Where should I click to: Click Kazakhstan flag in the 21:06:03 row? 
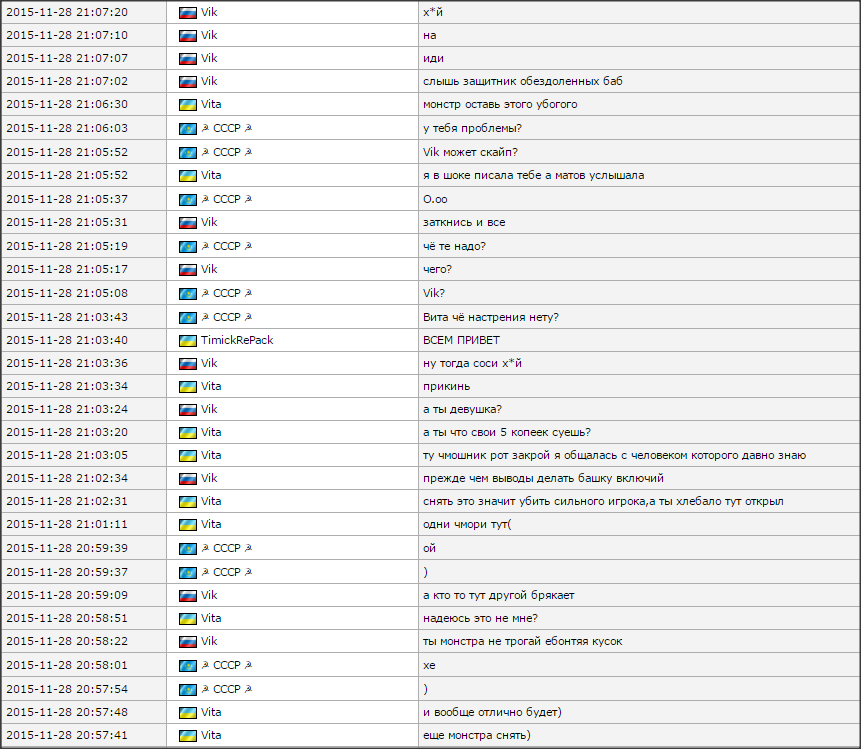[x=187, y=128]
